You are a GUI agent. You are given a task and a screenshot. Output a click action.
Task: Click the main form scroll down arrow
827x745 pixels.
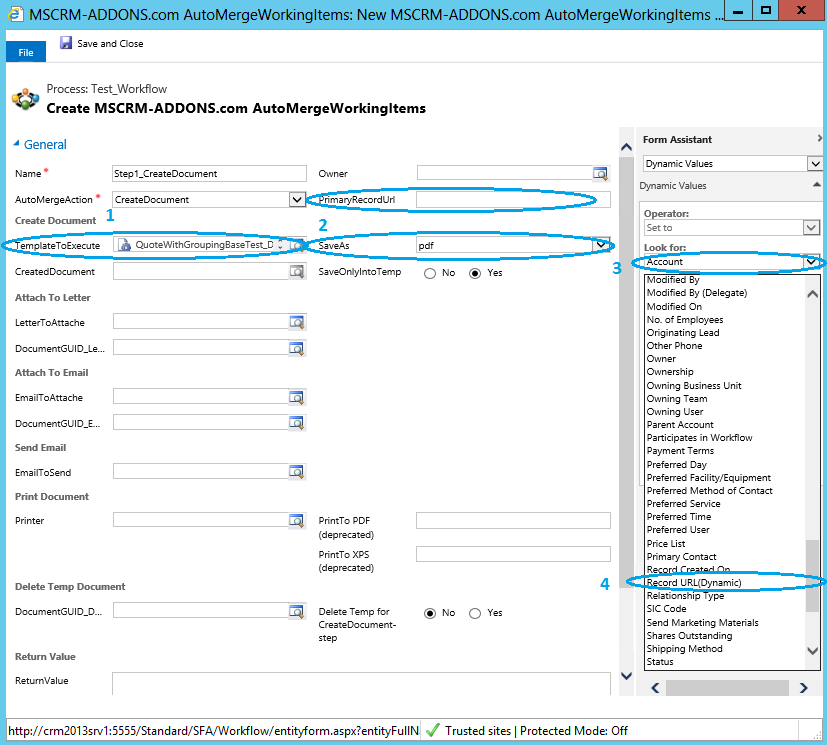click(x=626, y=675)
